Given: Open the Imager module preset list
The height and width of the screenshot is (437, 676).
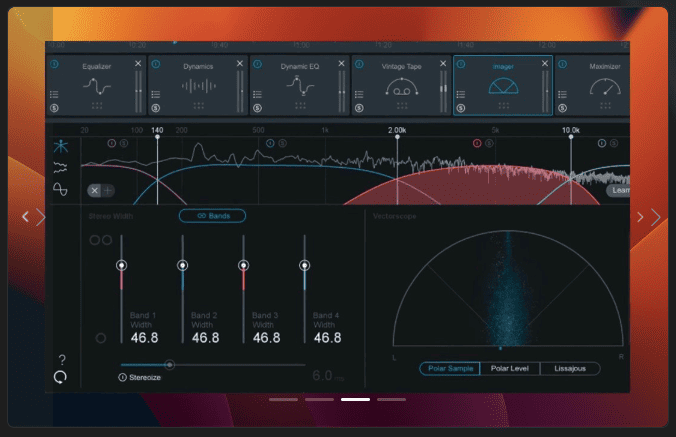Looking at the screenshot, I should (x=461, y=94).
